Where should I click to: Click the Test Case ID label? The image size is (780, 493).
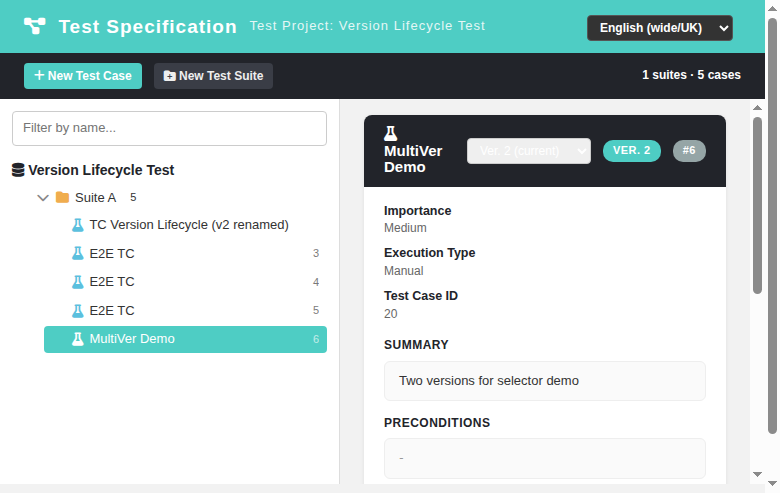point(421,296)
